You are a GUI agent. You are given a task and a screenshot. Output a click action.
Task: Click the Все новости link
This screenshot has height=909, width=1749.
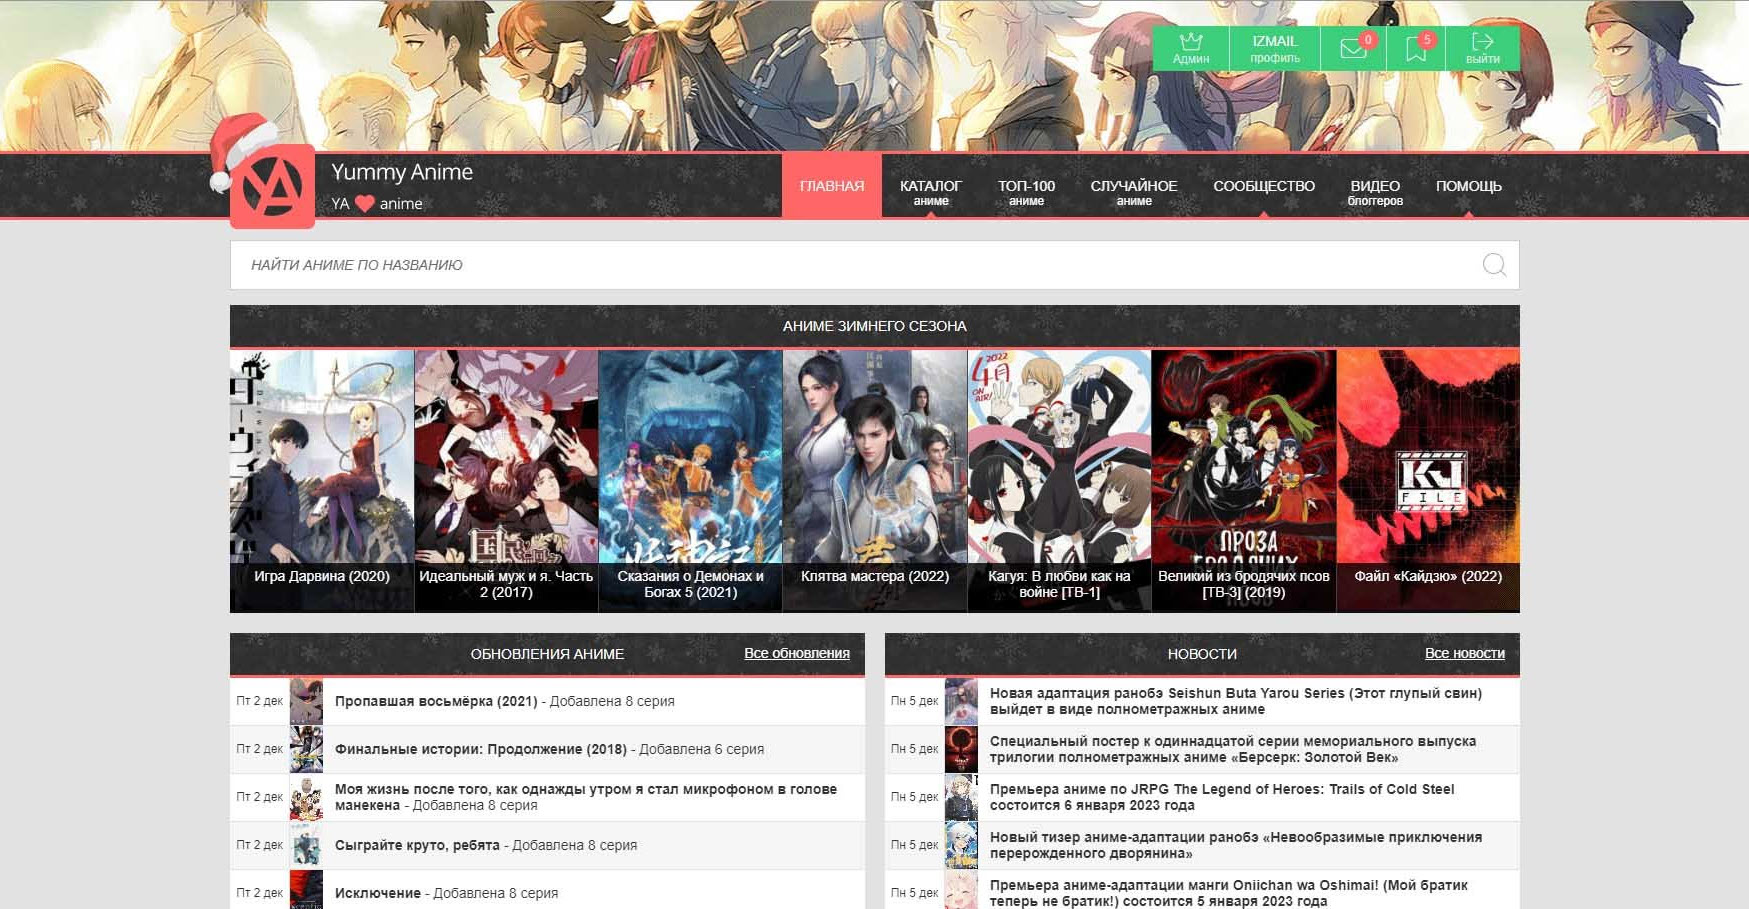[1464, 654]
